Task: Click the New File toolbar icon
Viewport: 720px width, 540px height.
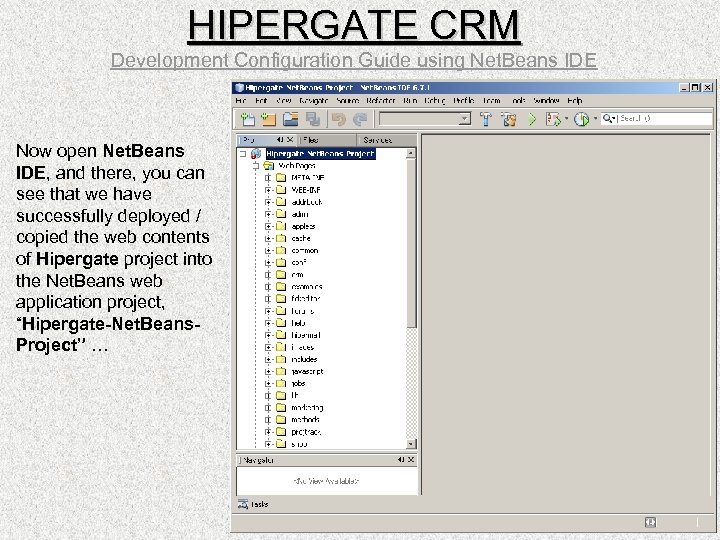Action: point(248,119)
